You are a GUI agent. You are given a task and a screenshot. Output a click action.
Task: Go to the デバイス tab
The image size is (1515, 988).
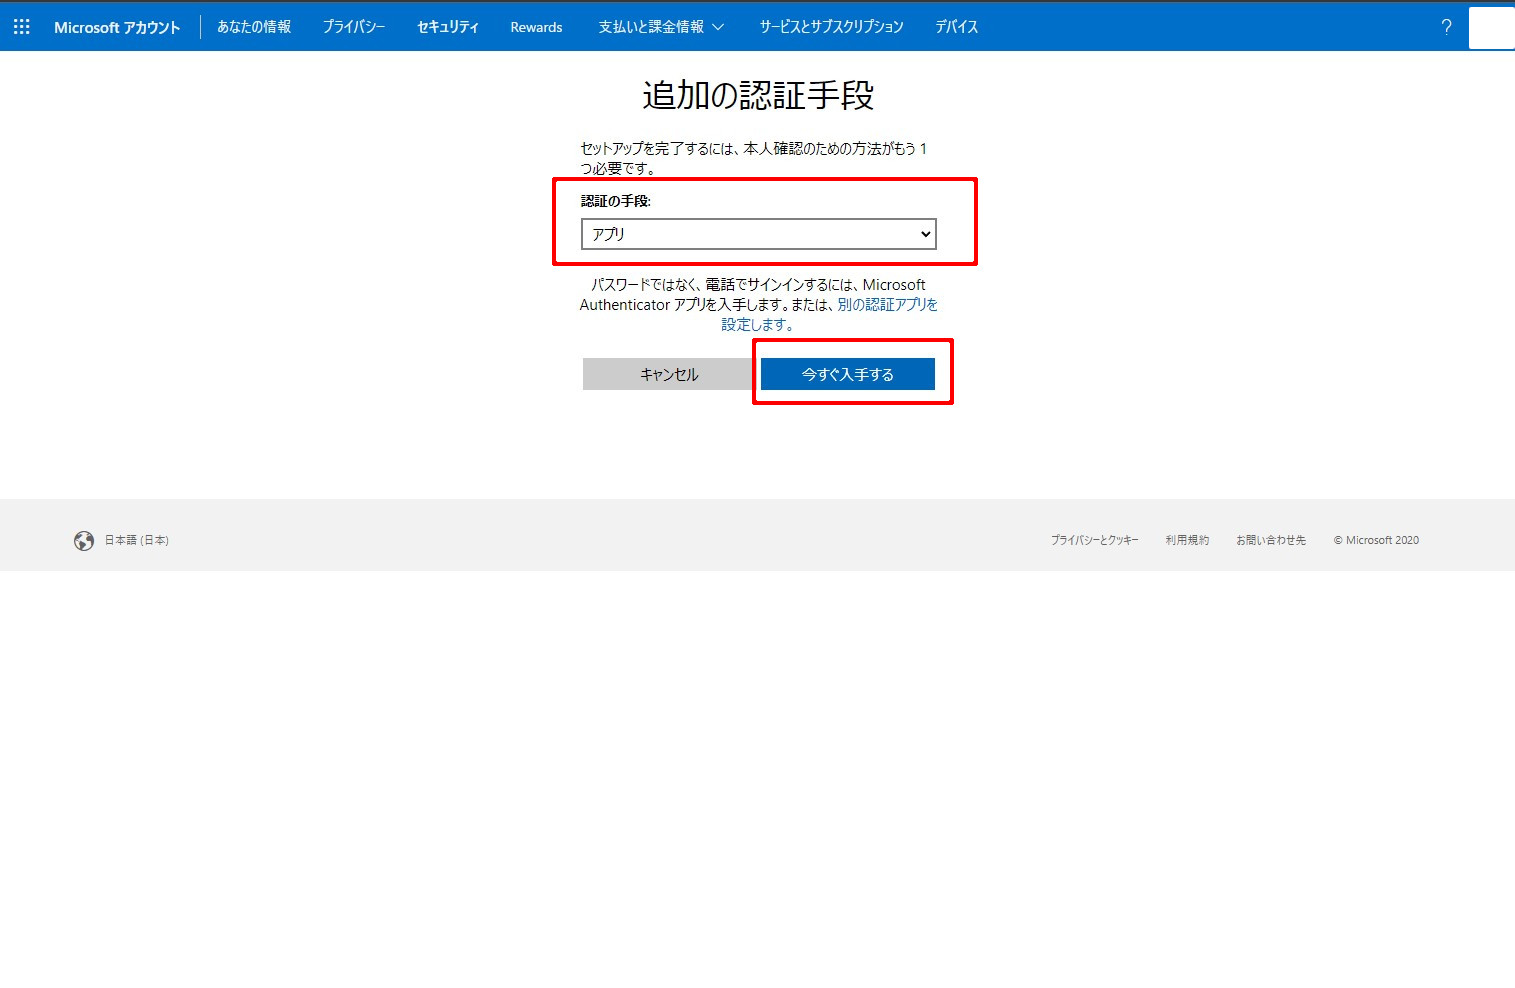pyautogui.click(x=956, y=27)
